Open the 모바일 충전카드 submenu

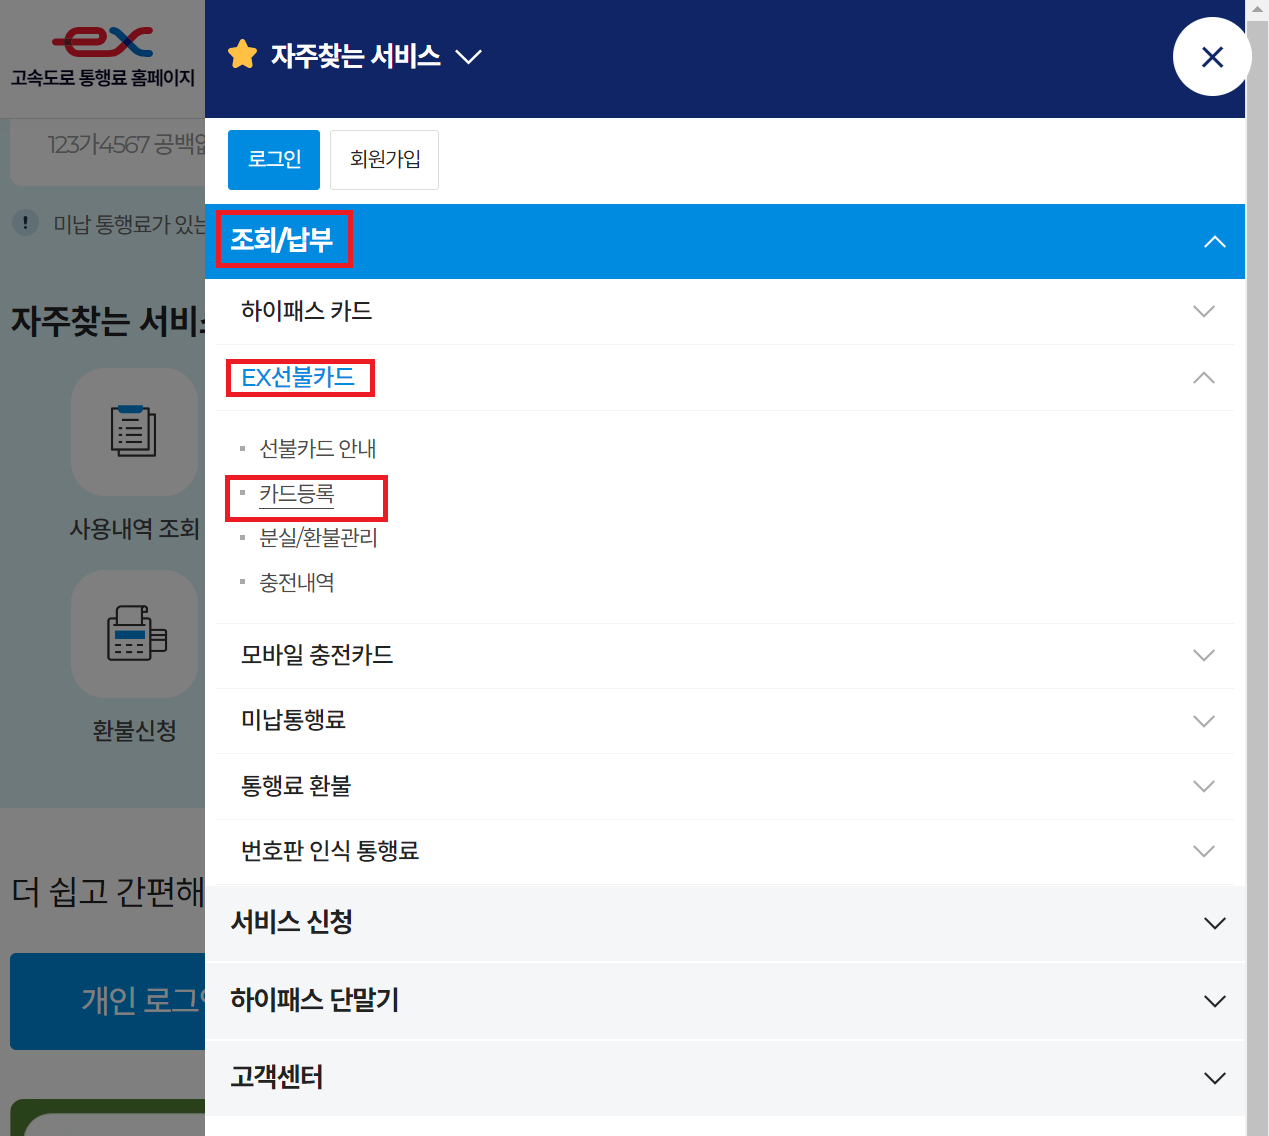317,655
